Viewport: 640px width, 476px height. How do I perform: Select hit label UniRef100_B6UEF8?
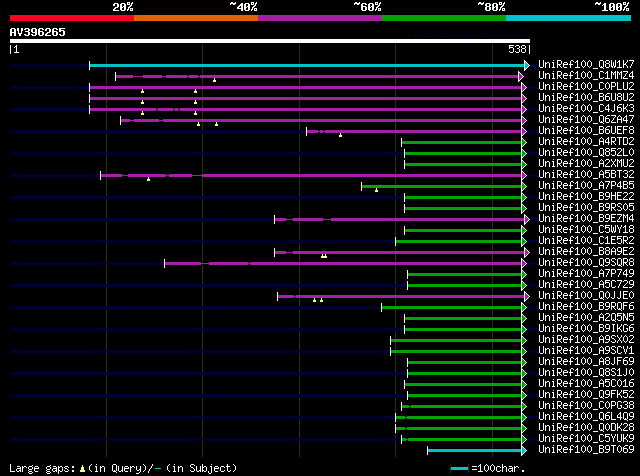[586, 131]
